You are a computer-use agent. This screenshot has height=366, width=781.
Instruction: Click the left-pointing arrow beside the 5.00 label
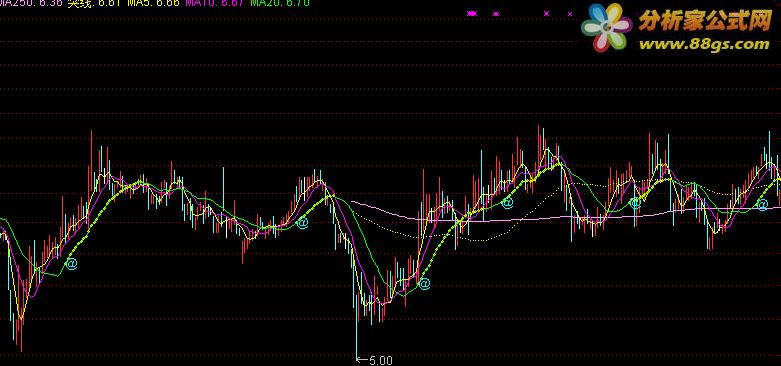point(362,360)
